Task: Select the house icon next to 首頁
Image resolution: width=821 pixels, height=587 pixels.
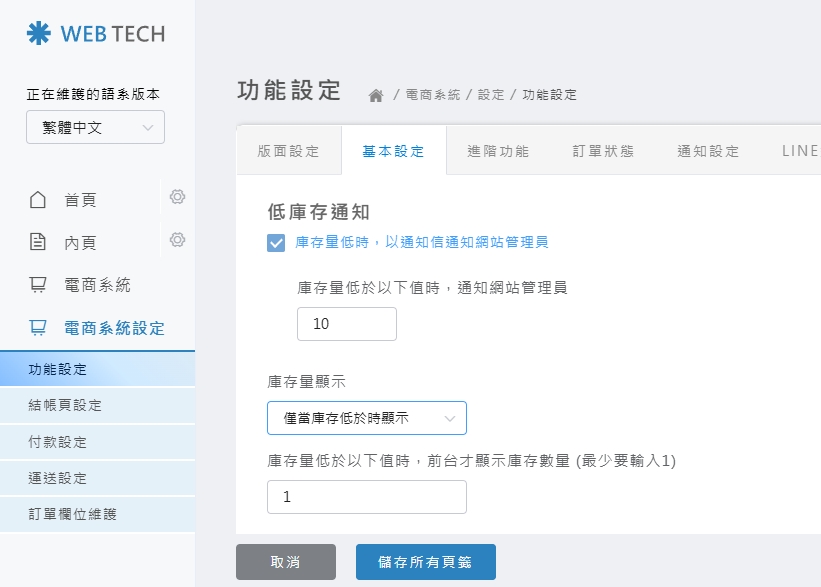Action: [x=37, y=199]
